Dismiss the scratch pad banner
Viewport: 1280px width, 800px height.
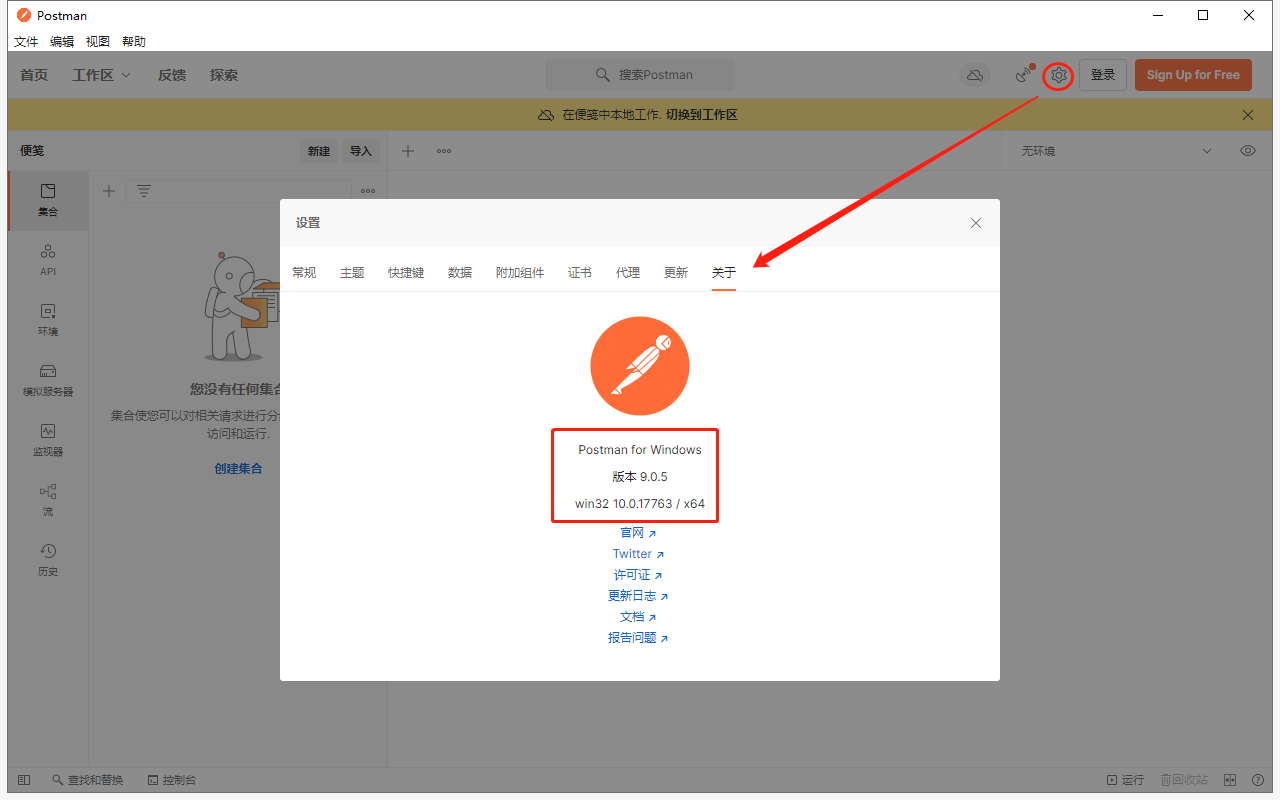pos(1248,115)
